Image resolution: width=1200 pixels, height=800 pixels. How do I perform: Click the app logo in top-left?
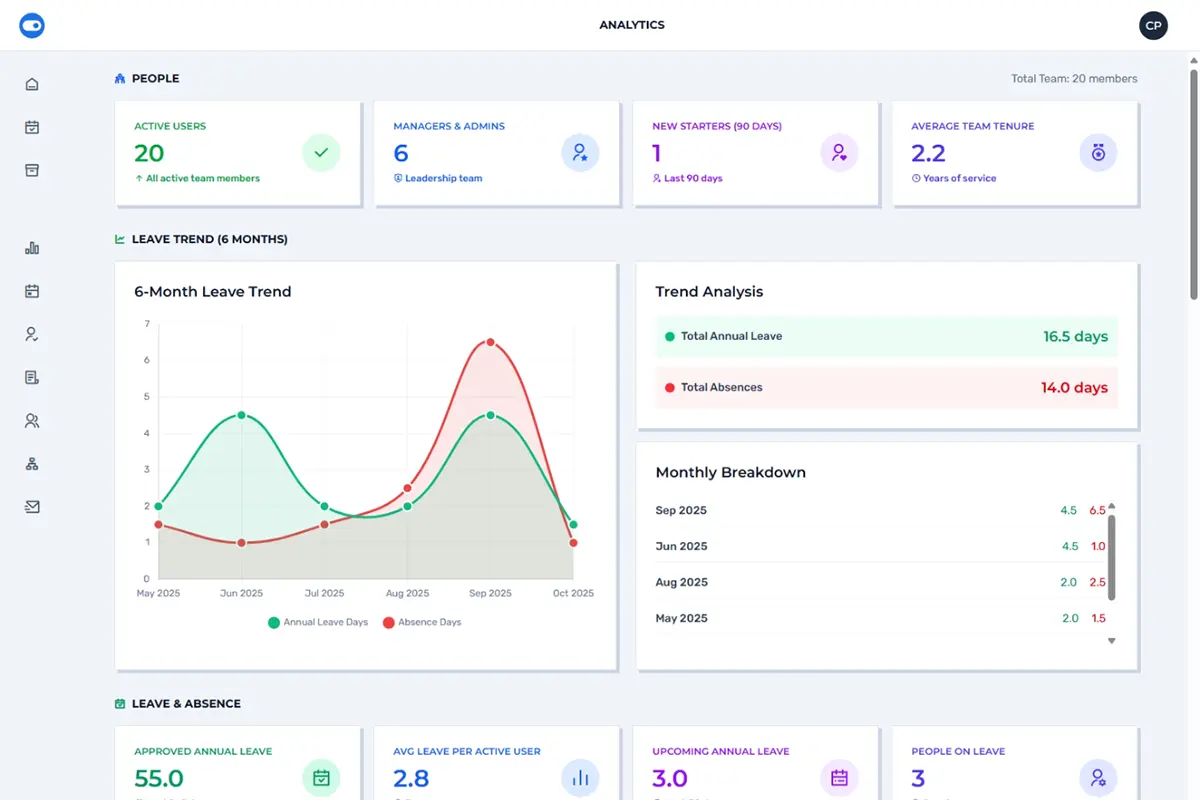(x=32, y=26)
